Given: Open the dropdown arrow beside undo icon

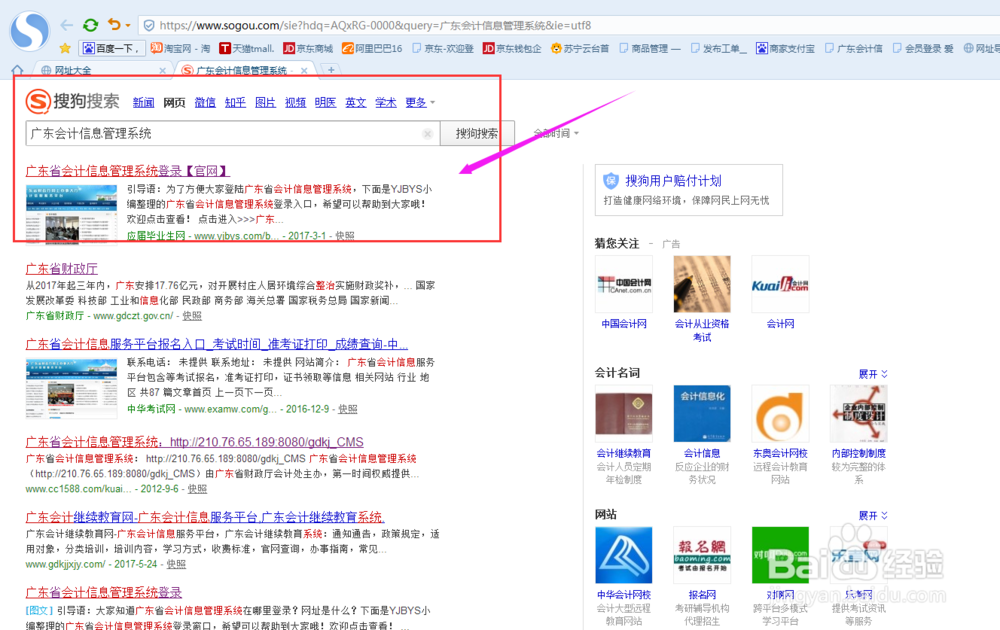Looking at the screenshot, I should coord(128,26).
